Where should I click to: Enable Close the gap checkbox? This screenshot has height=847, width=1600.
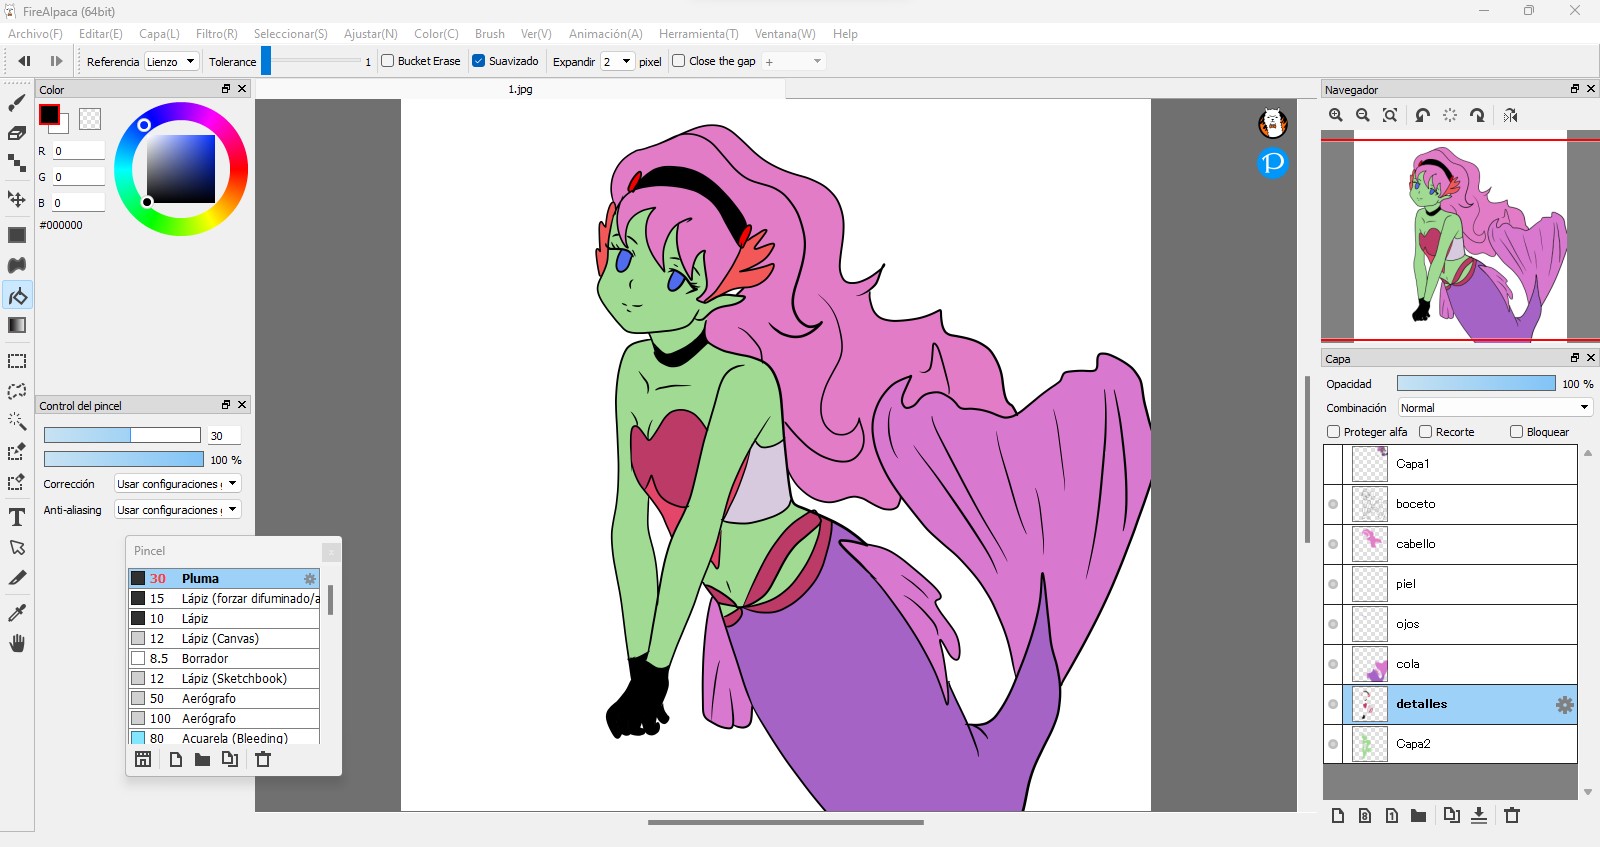(679, 61)
